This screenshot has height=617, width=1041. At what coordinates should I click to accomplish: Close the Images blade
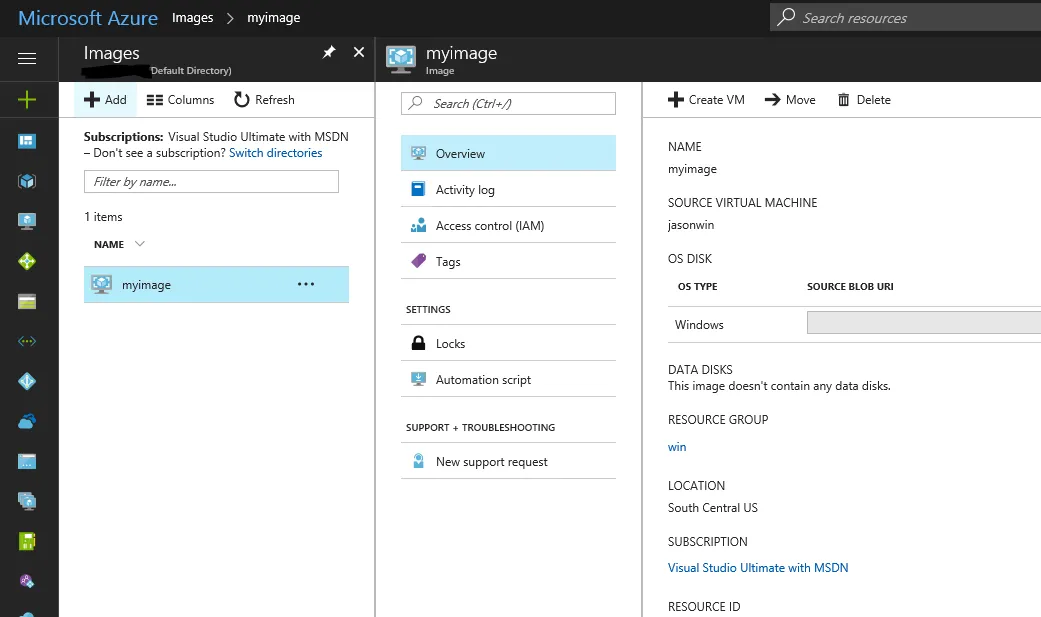[x=359, y=53]
